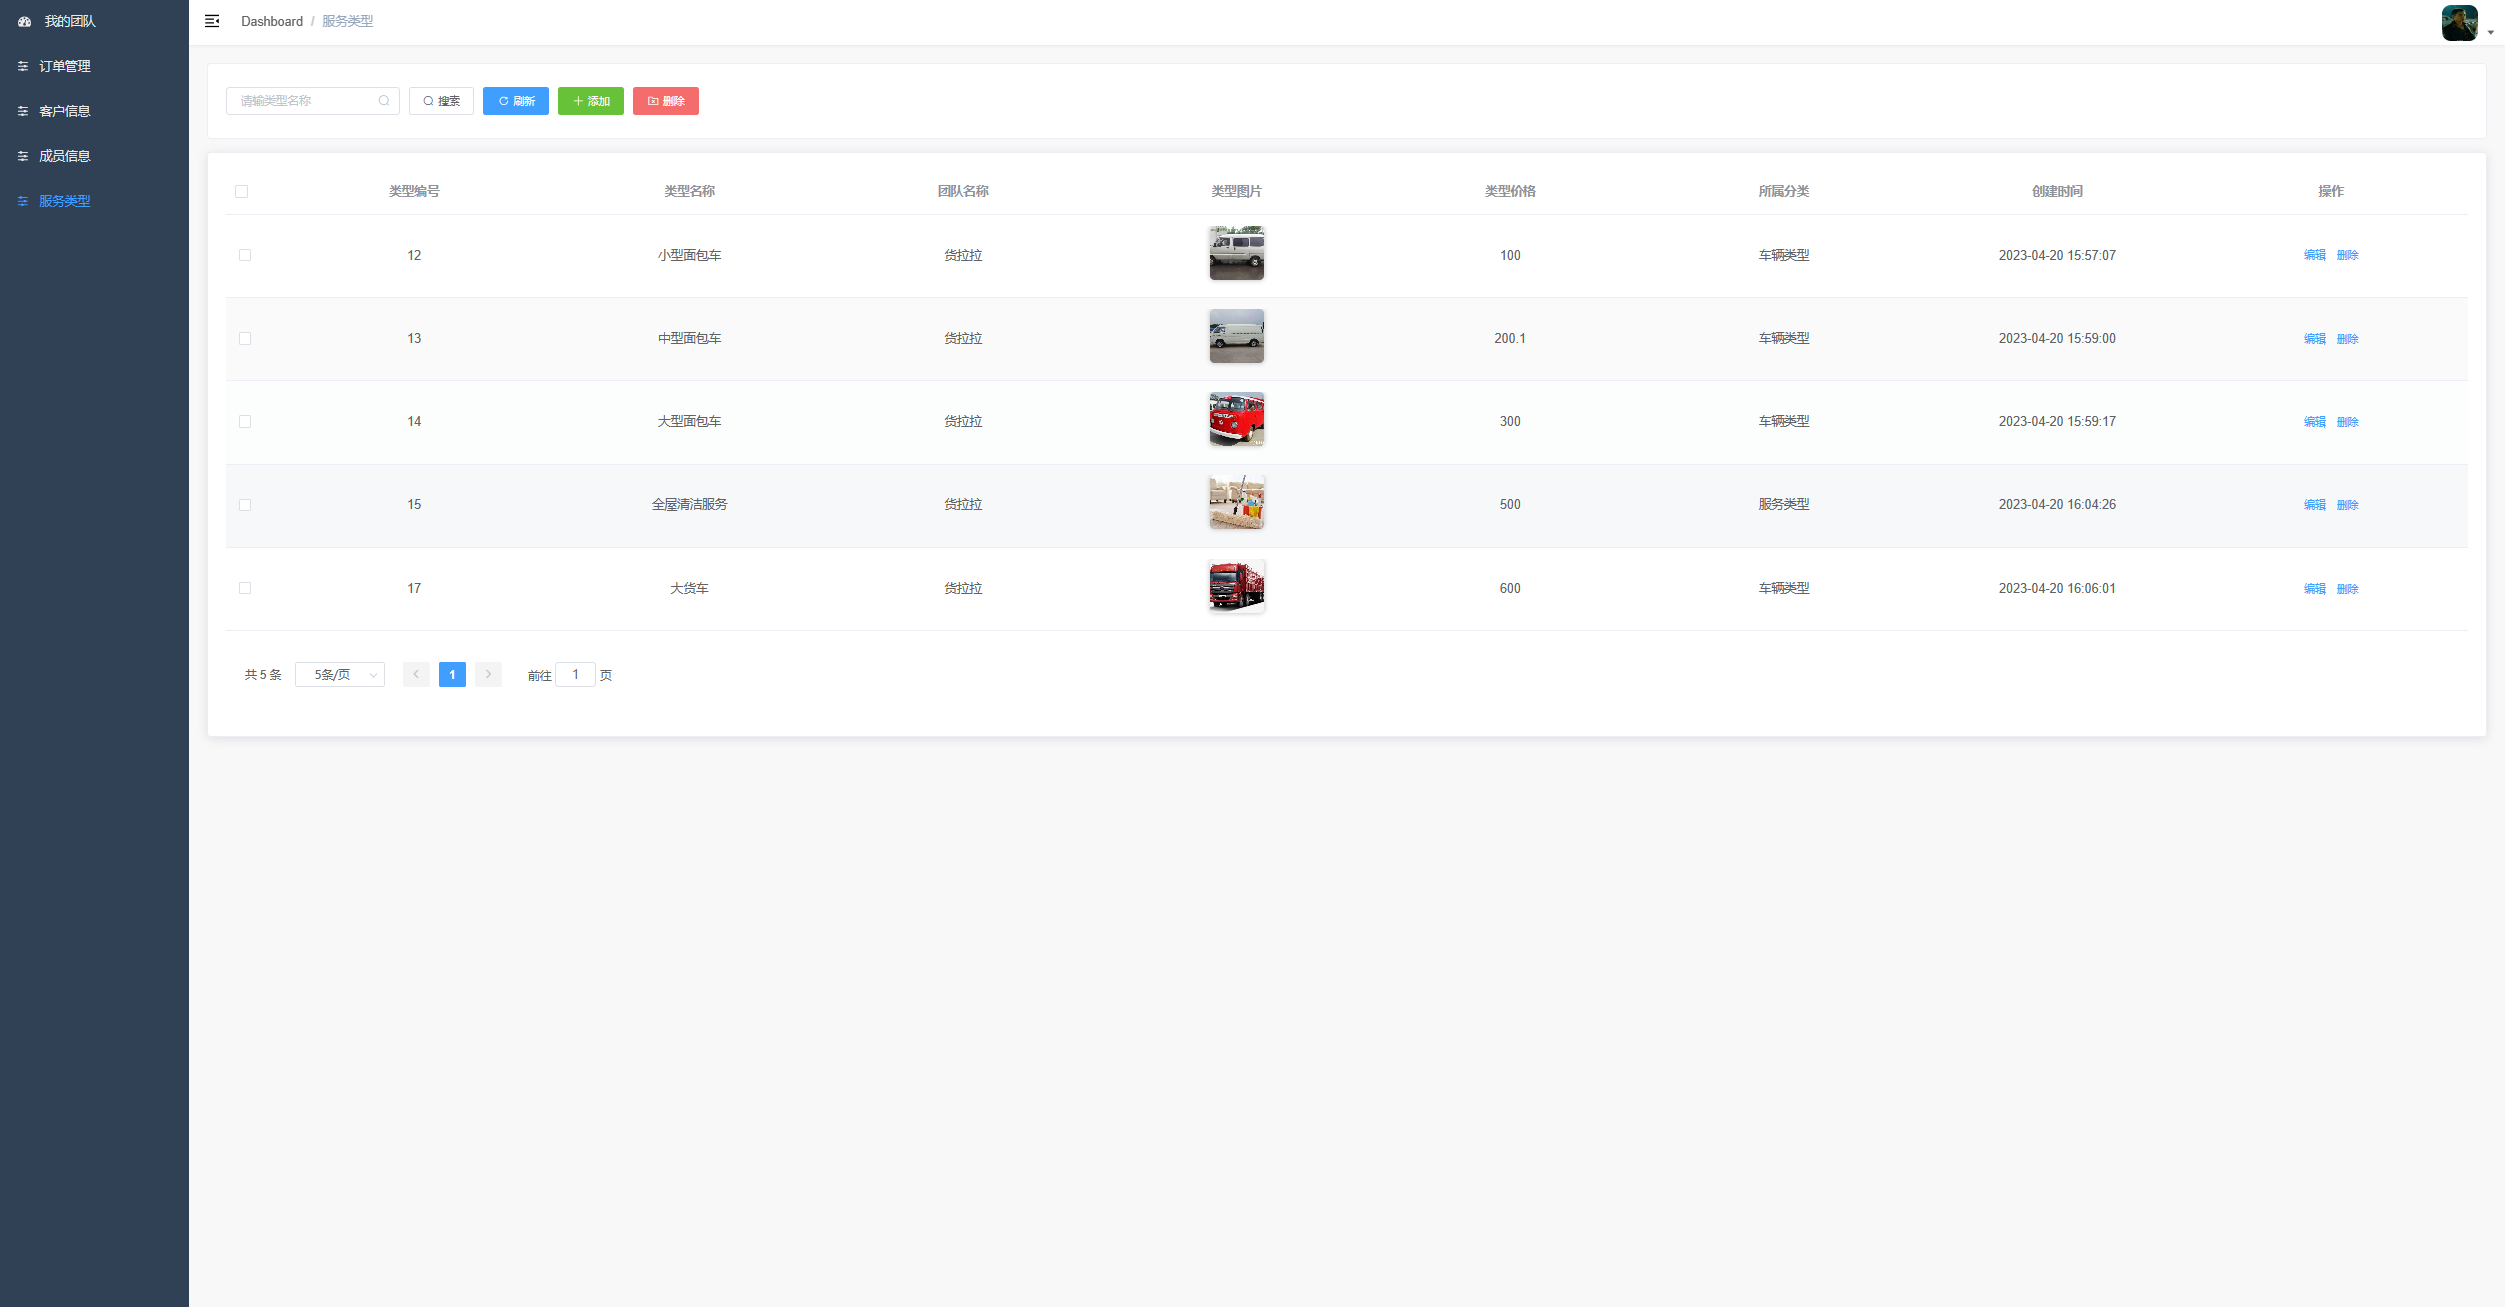Click type number 17 cell
2505x1307 pixels.
[414, 589]
